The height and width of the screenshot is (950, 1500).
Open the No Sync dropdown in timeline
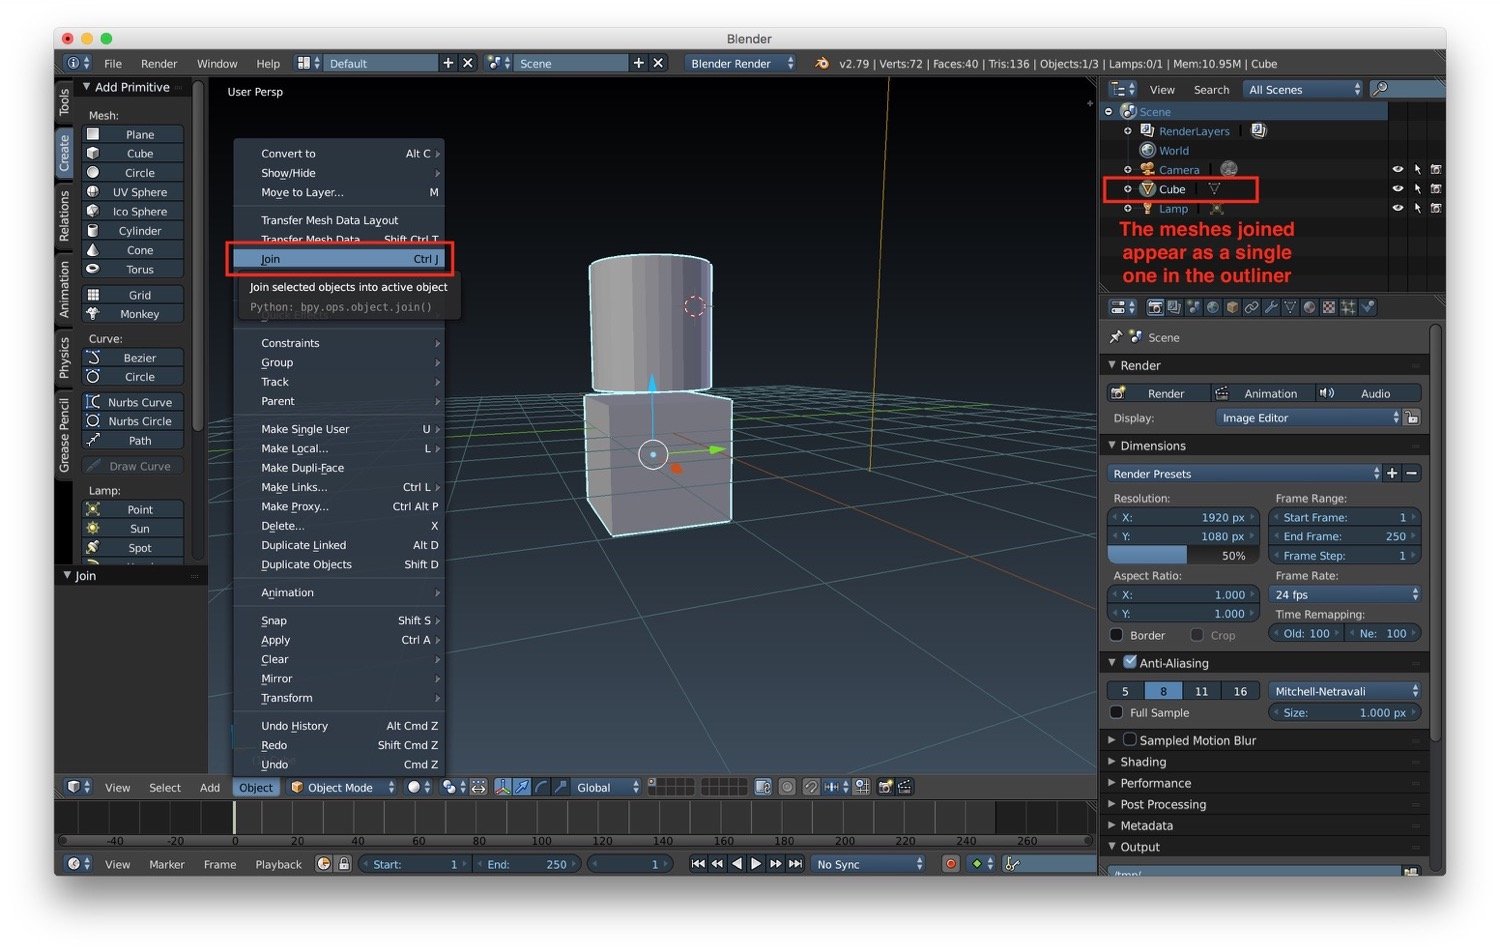click(869, 864)
